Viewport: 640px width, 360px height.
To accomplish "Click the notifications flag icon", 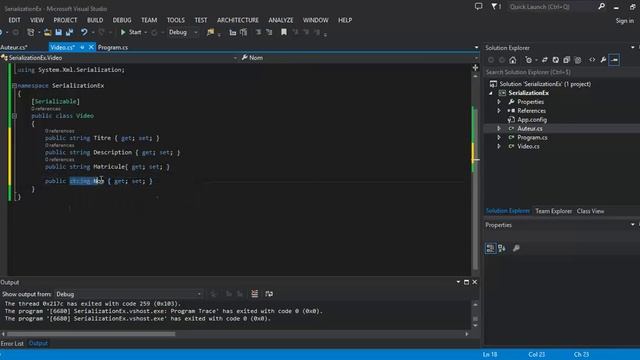I will (495, 7).
